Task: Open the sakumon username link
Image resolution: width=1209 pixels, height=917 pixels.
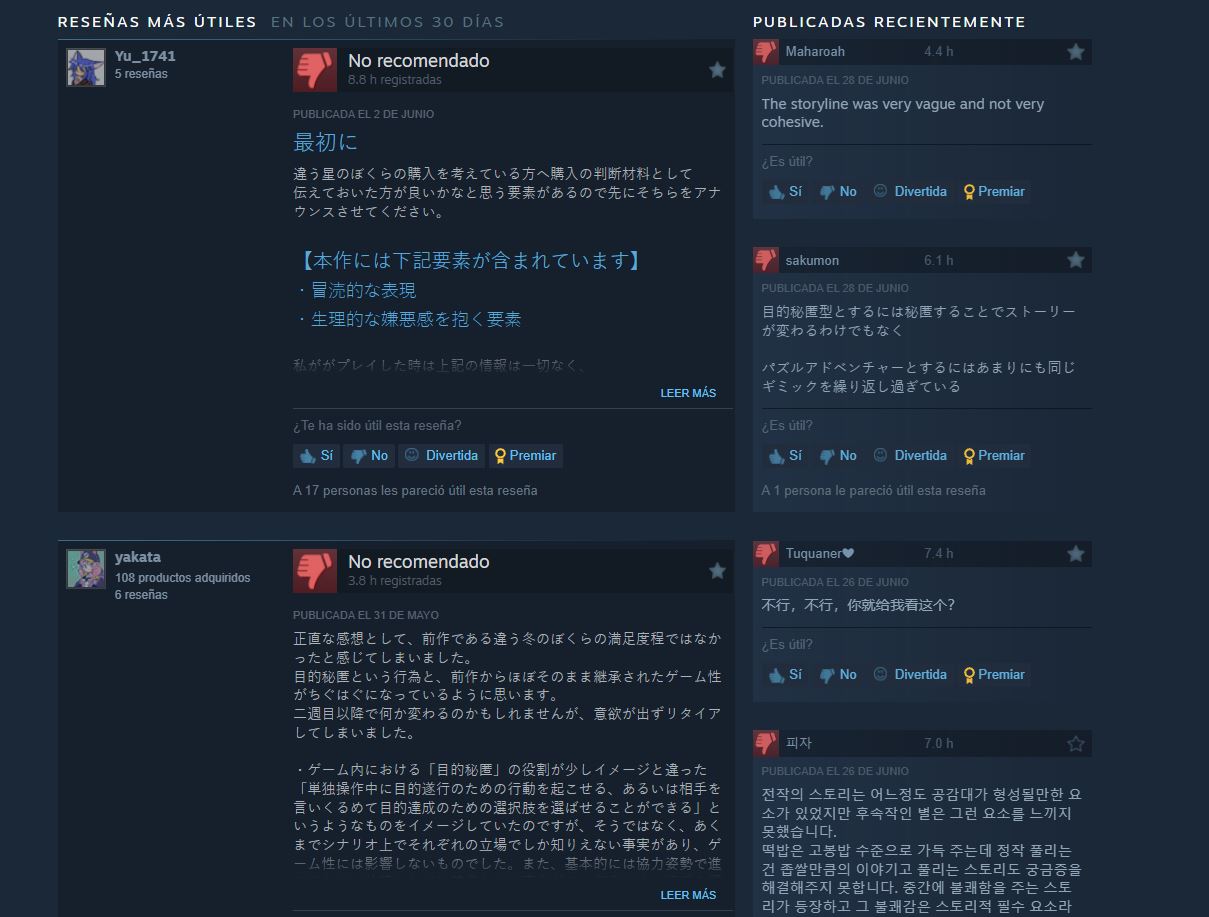Action: click(x=812, y=260)
